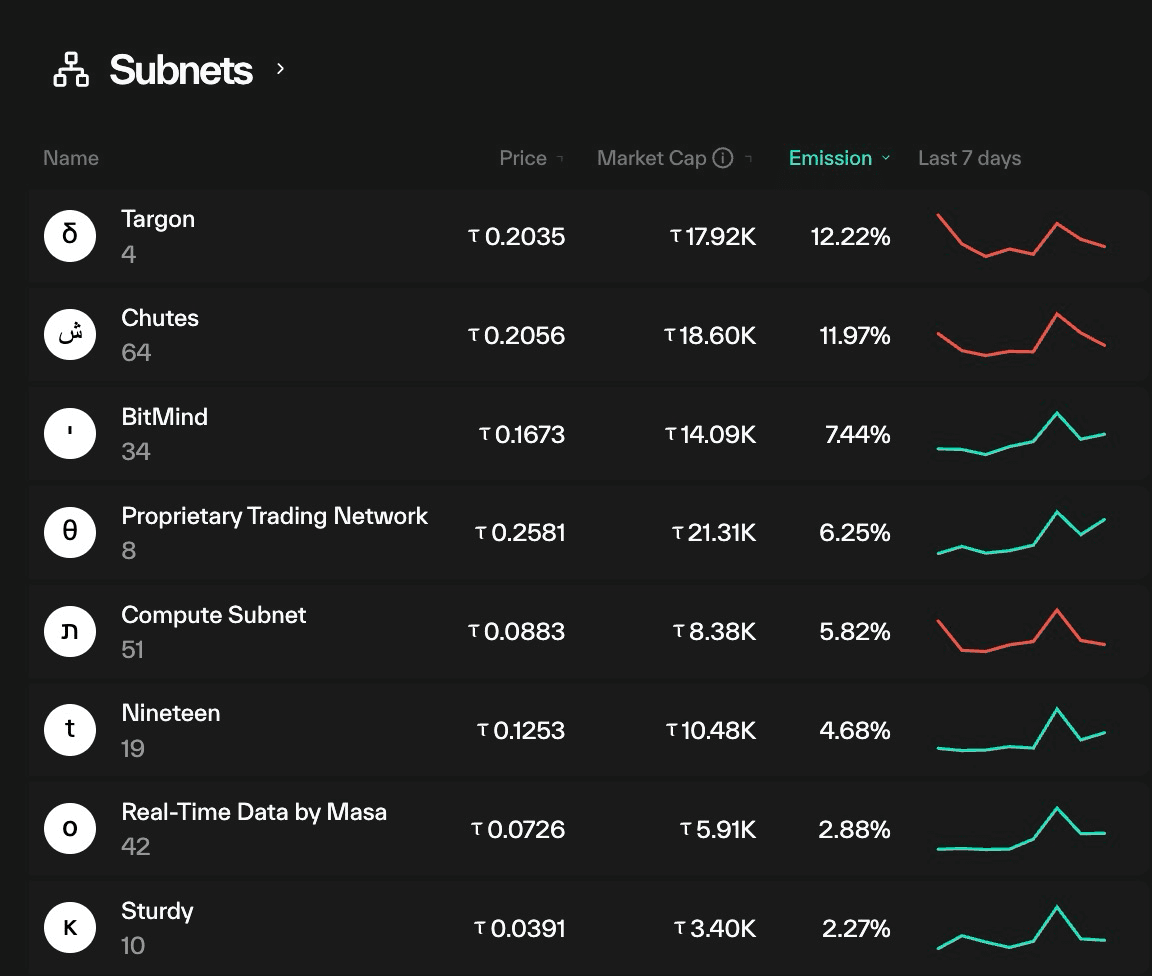View Sturdy 7-day sparkline chart
Screen dimensions: 1152x976
1021,927
